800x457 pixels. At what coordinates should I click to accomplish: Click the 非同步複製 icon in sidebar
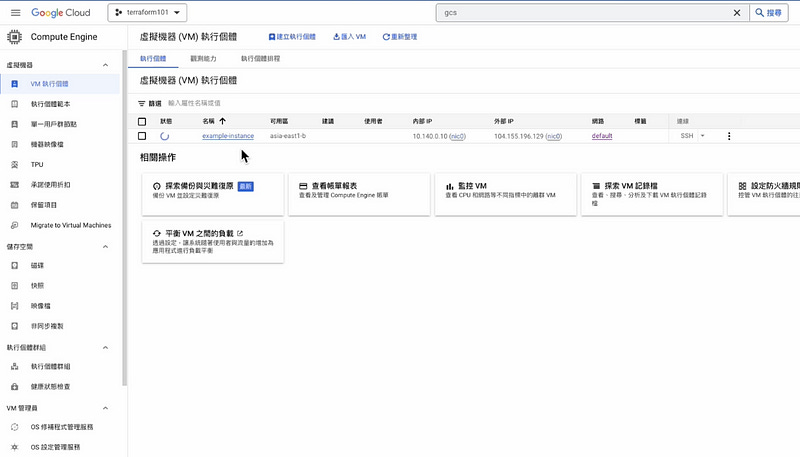coord(14,326)
